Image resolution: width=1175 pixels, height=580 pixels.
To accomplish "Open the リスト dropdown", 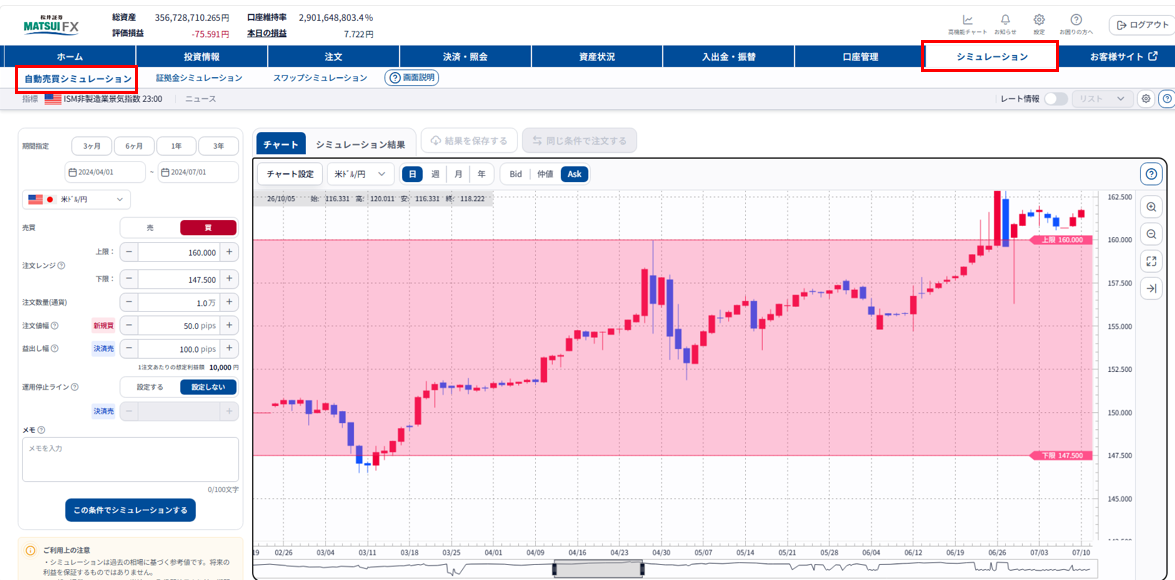I will pyautogui.click(x=1102, y=99).
